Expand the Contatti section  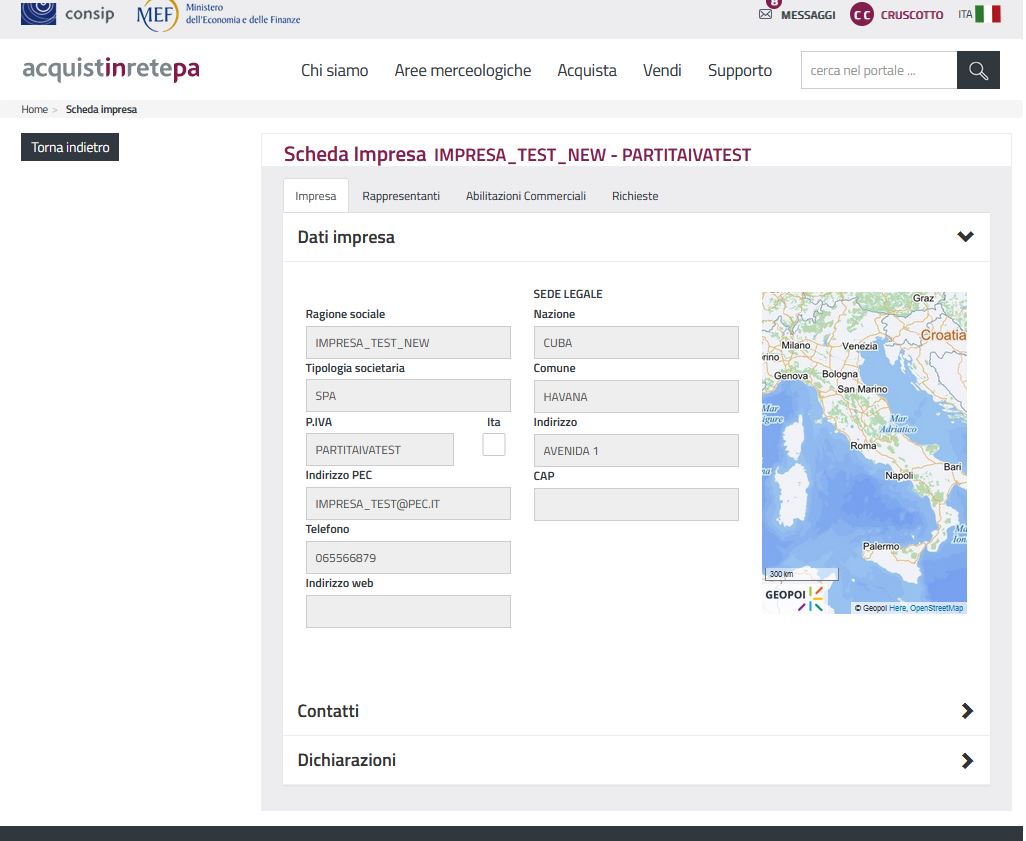pyautogui.click(x=966, y=711)
